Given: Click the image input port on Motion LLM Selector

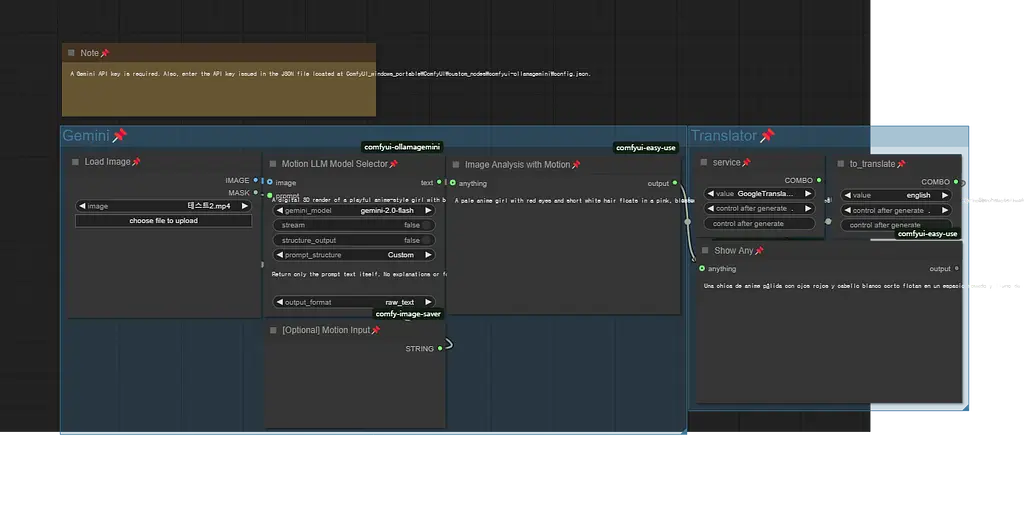Looking at the screenshot, I should tap(270, 183).
